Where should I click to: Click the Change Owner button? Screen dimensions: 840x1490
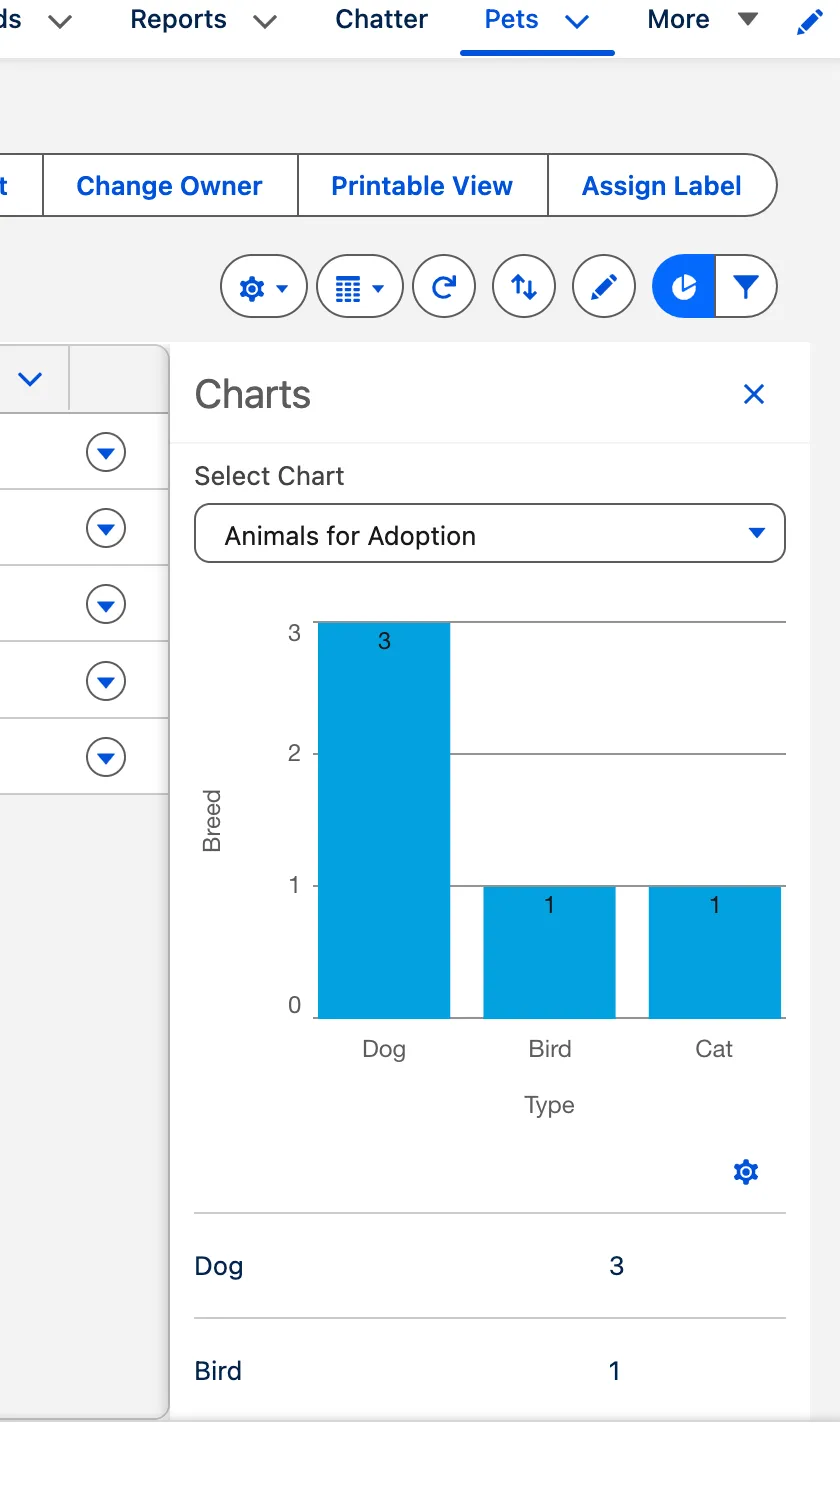[169, 186]
